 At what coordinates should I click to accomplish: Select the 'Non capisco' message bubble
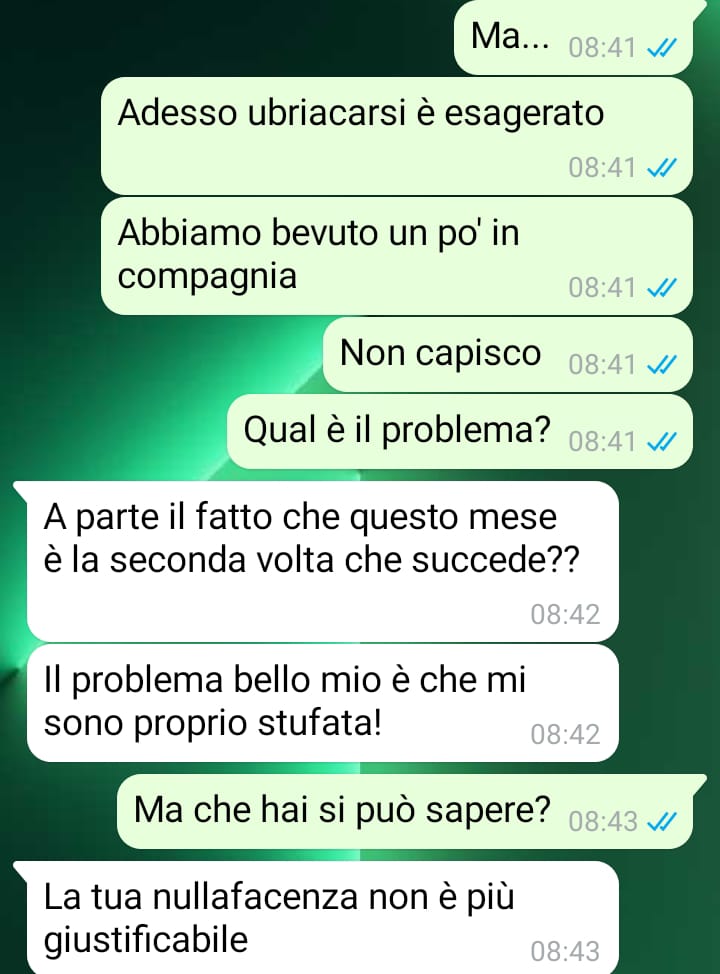(508, 355)
